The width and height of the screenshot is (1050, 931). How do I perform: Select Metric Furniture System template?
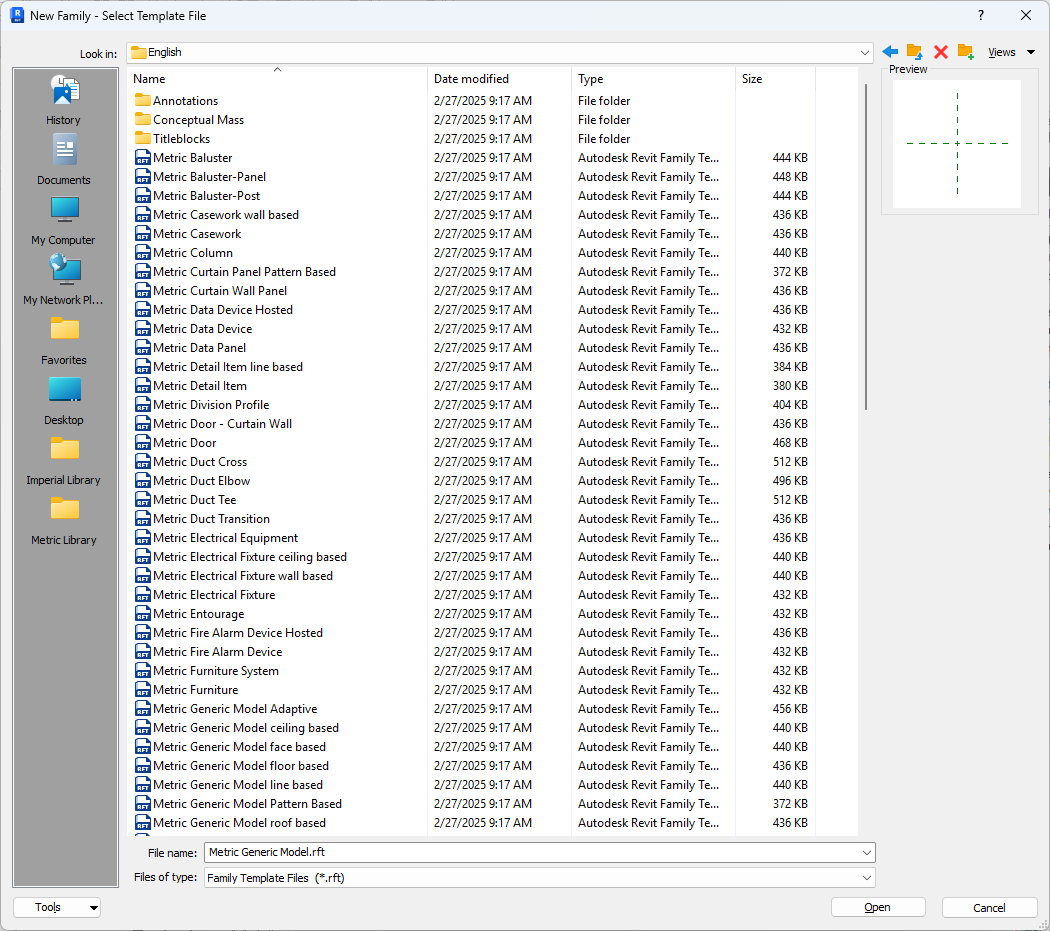pos(216,671)
